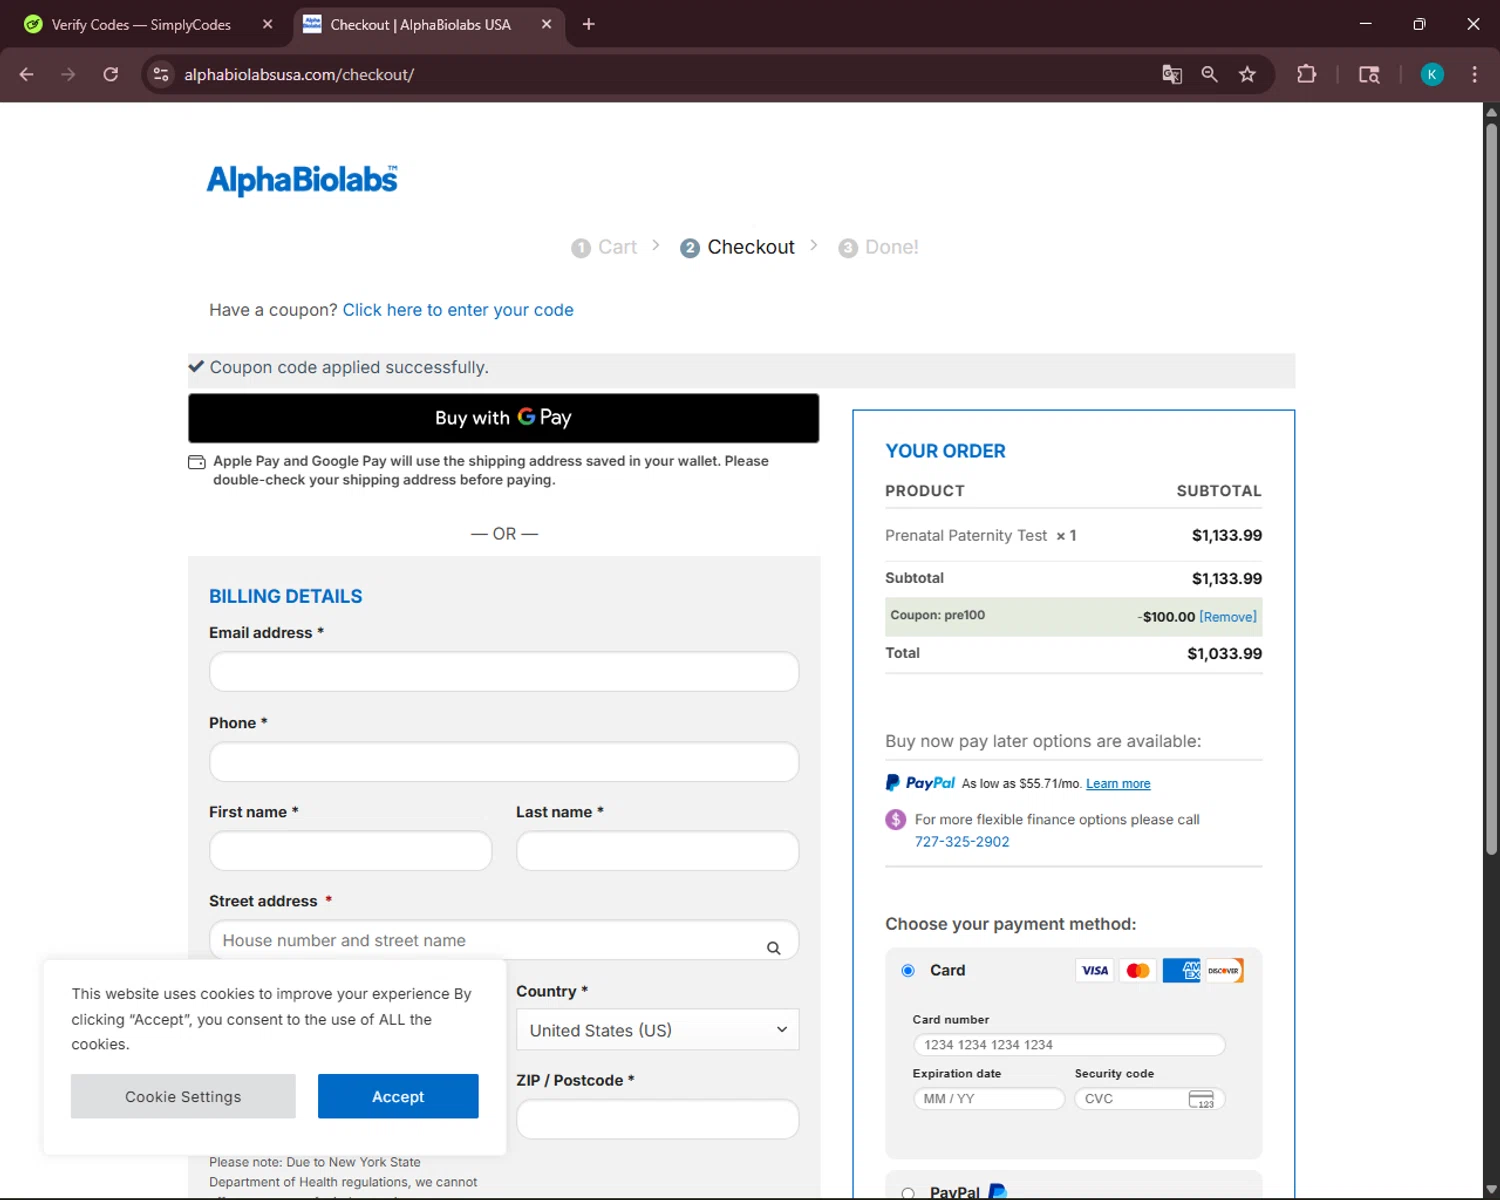
Task: Click Buy with G Pay button
Action: click(x=503, y=418)
